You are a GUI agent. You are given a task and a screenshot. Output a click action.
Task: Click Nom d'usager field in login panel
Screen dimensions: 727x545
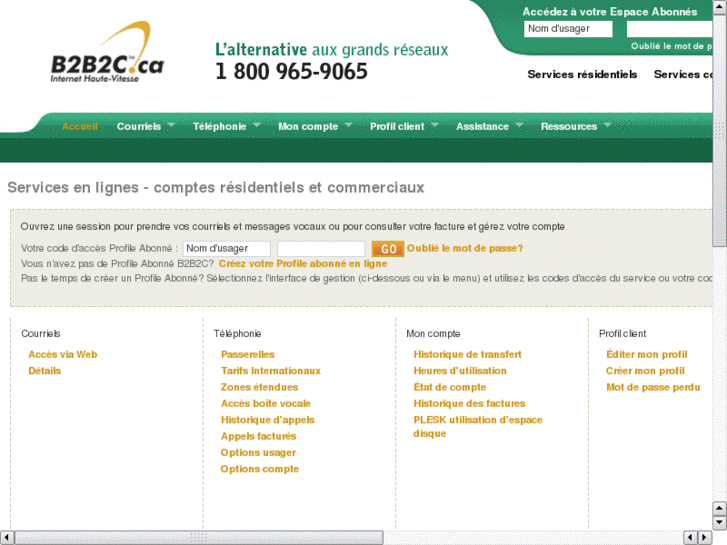227,249
